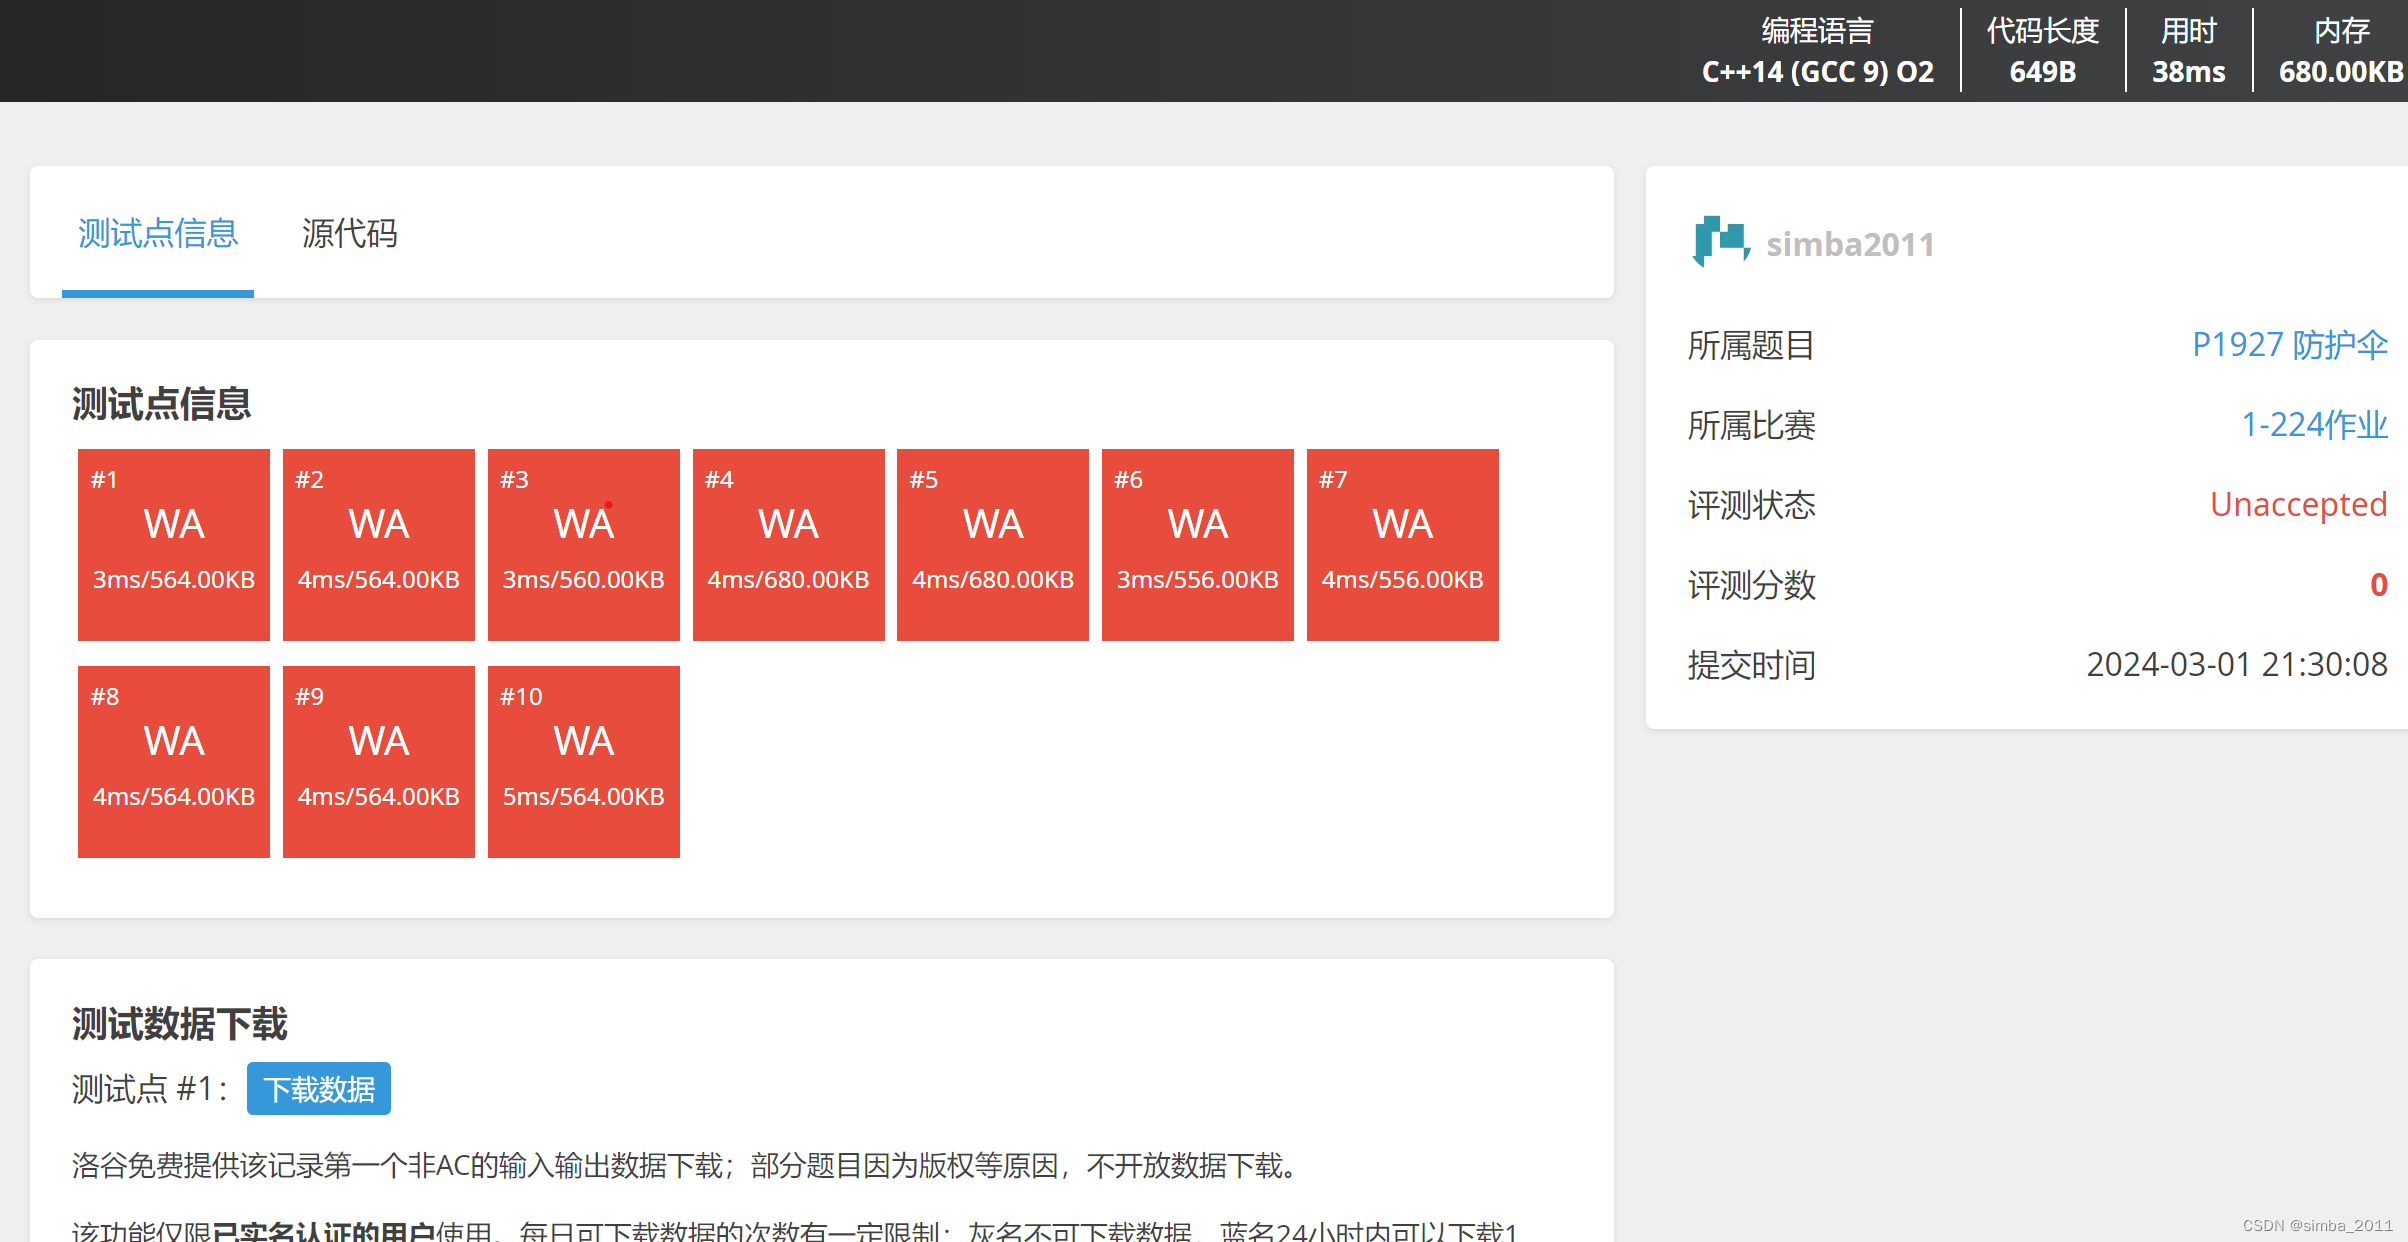This screenshot has width=2408, height=1242.
Task: Click the Unaccepted status text
Action: pos(2297,505)
